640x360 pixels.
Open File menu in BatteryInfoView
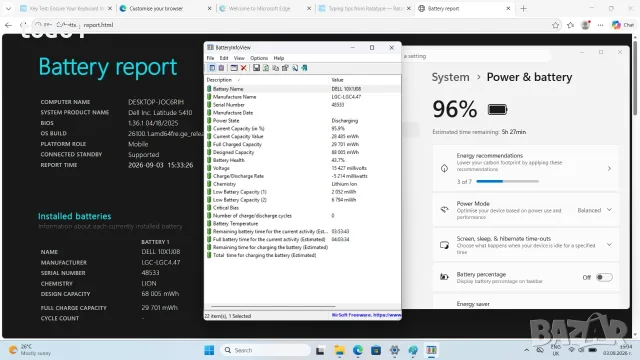(210, 58)
